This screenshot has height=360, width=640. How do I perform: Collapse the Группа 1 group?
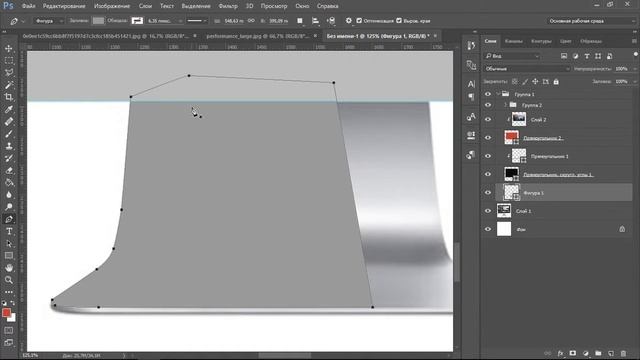(498, 94)
